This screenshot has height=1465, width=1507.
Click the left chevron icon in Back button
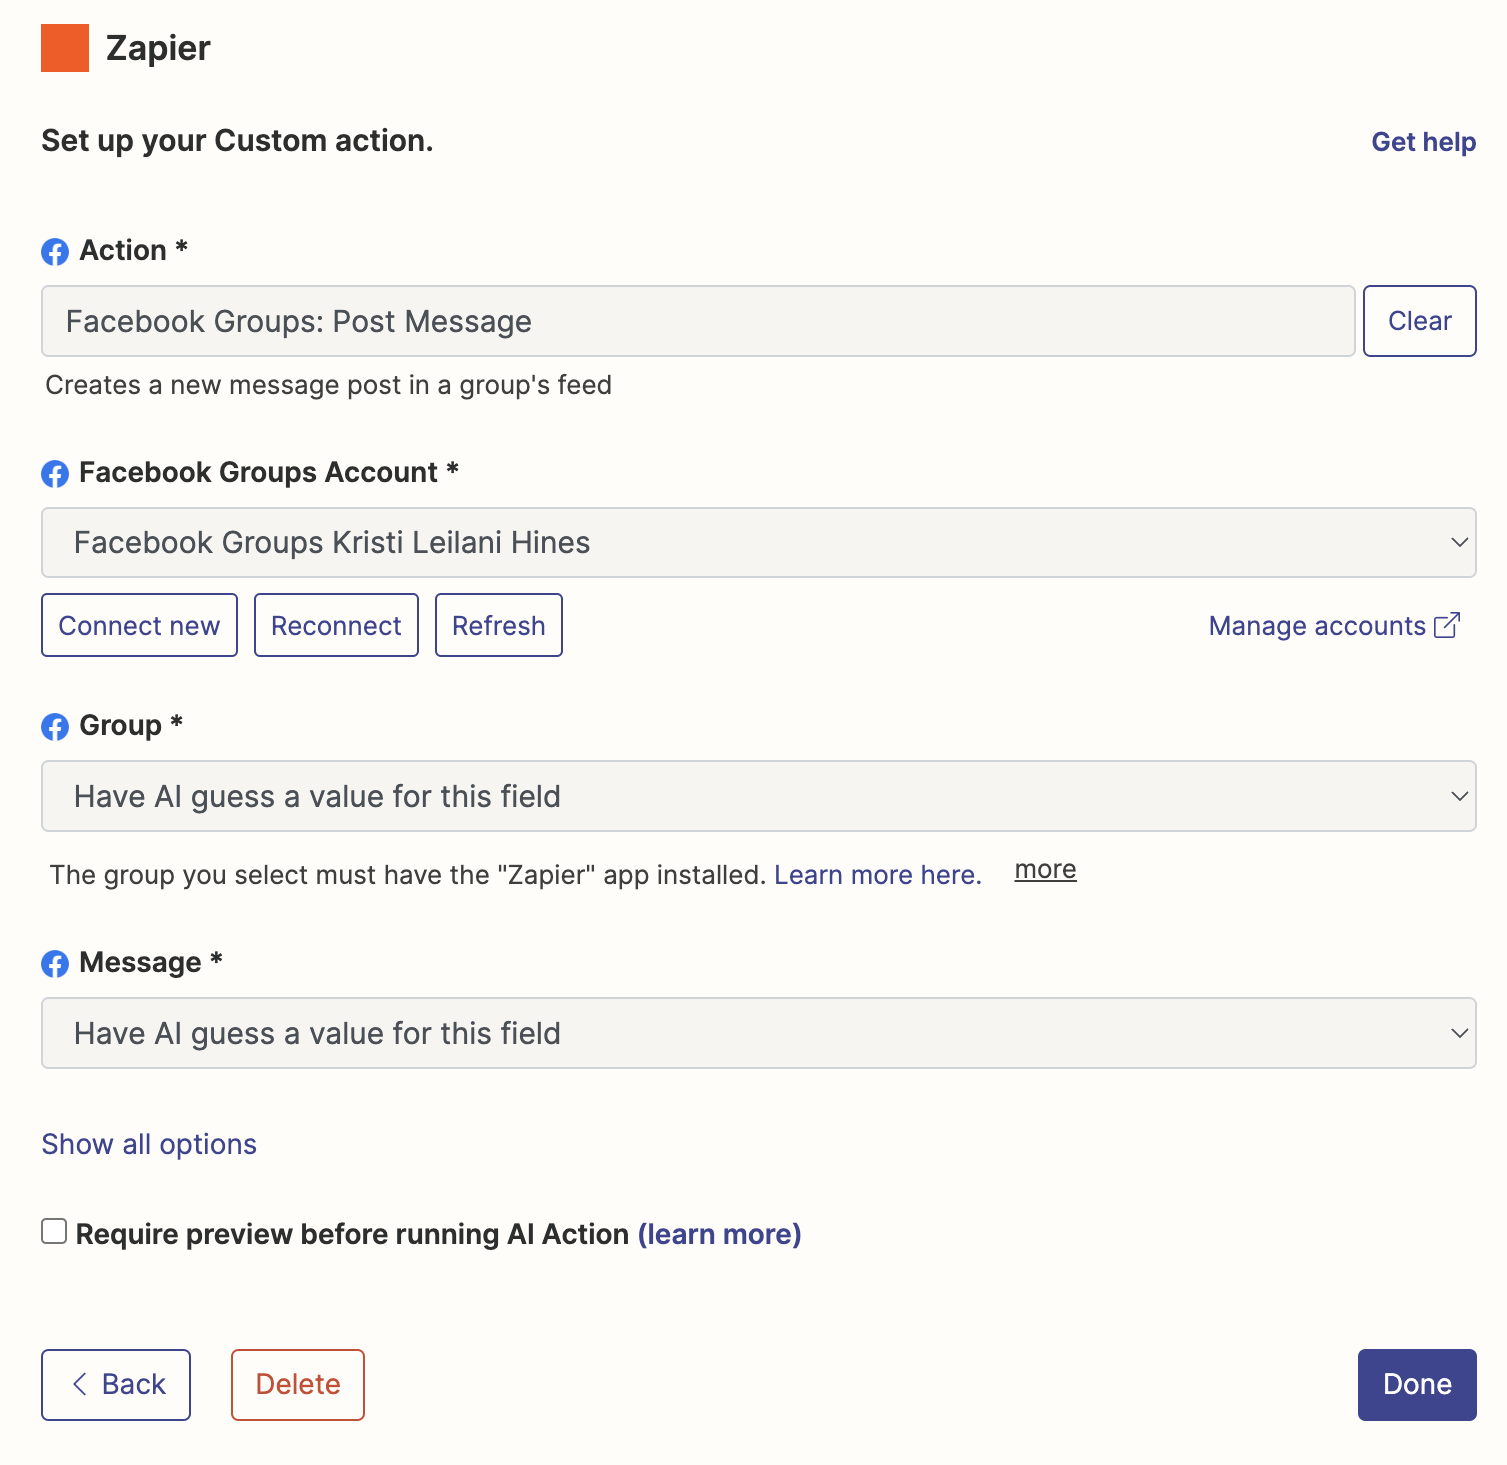(80, 1384)
